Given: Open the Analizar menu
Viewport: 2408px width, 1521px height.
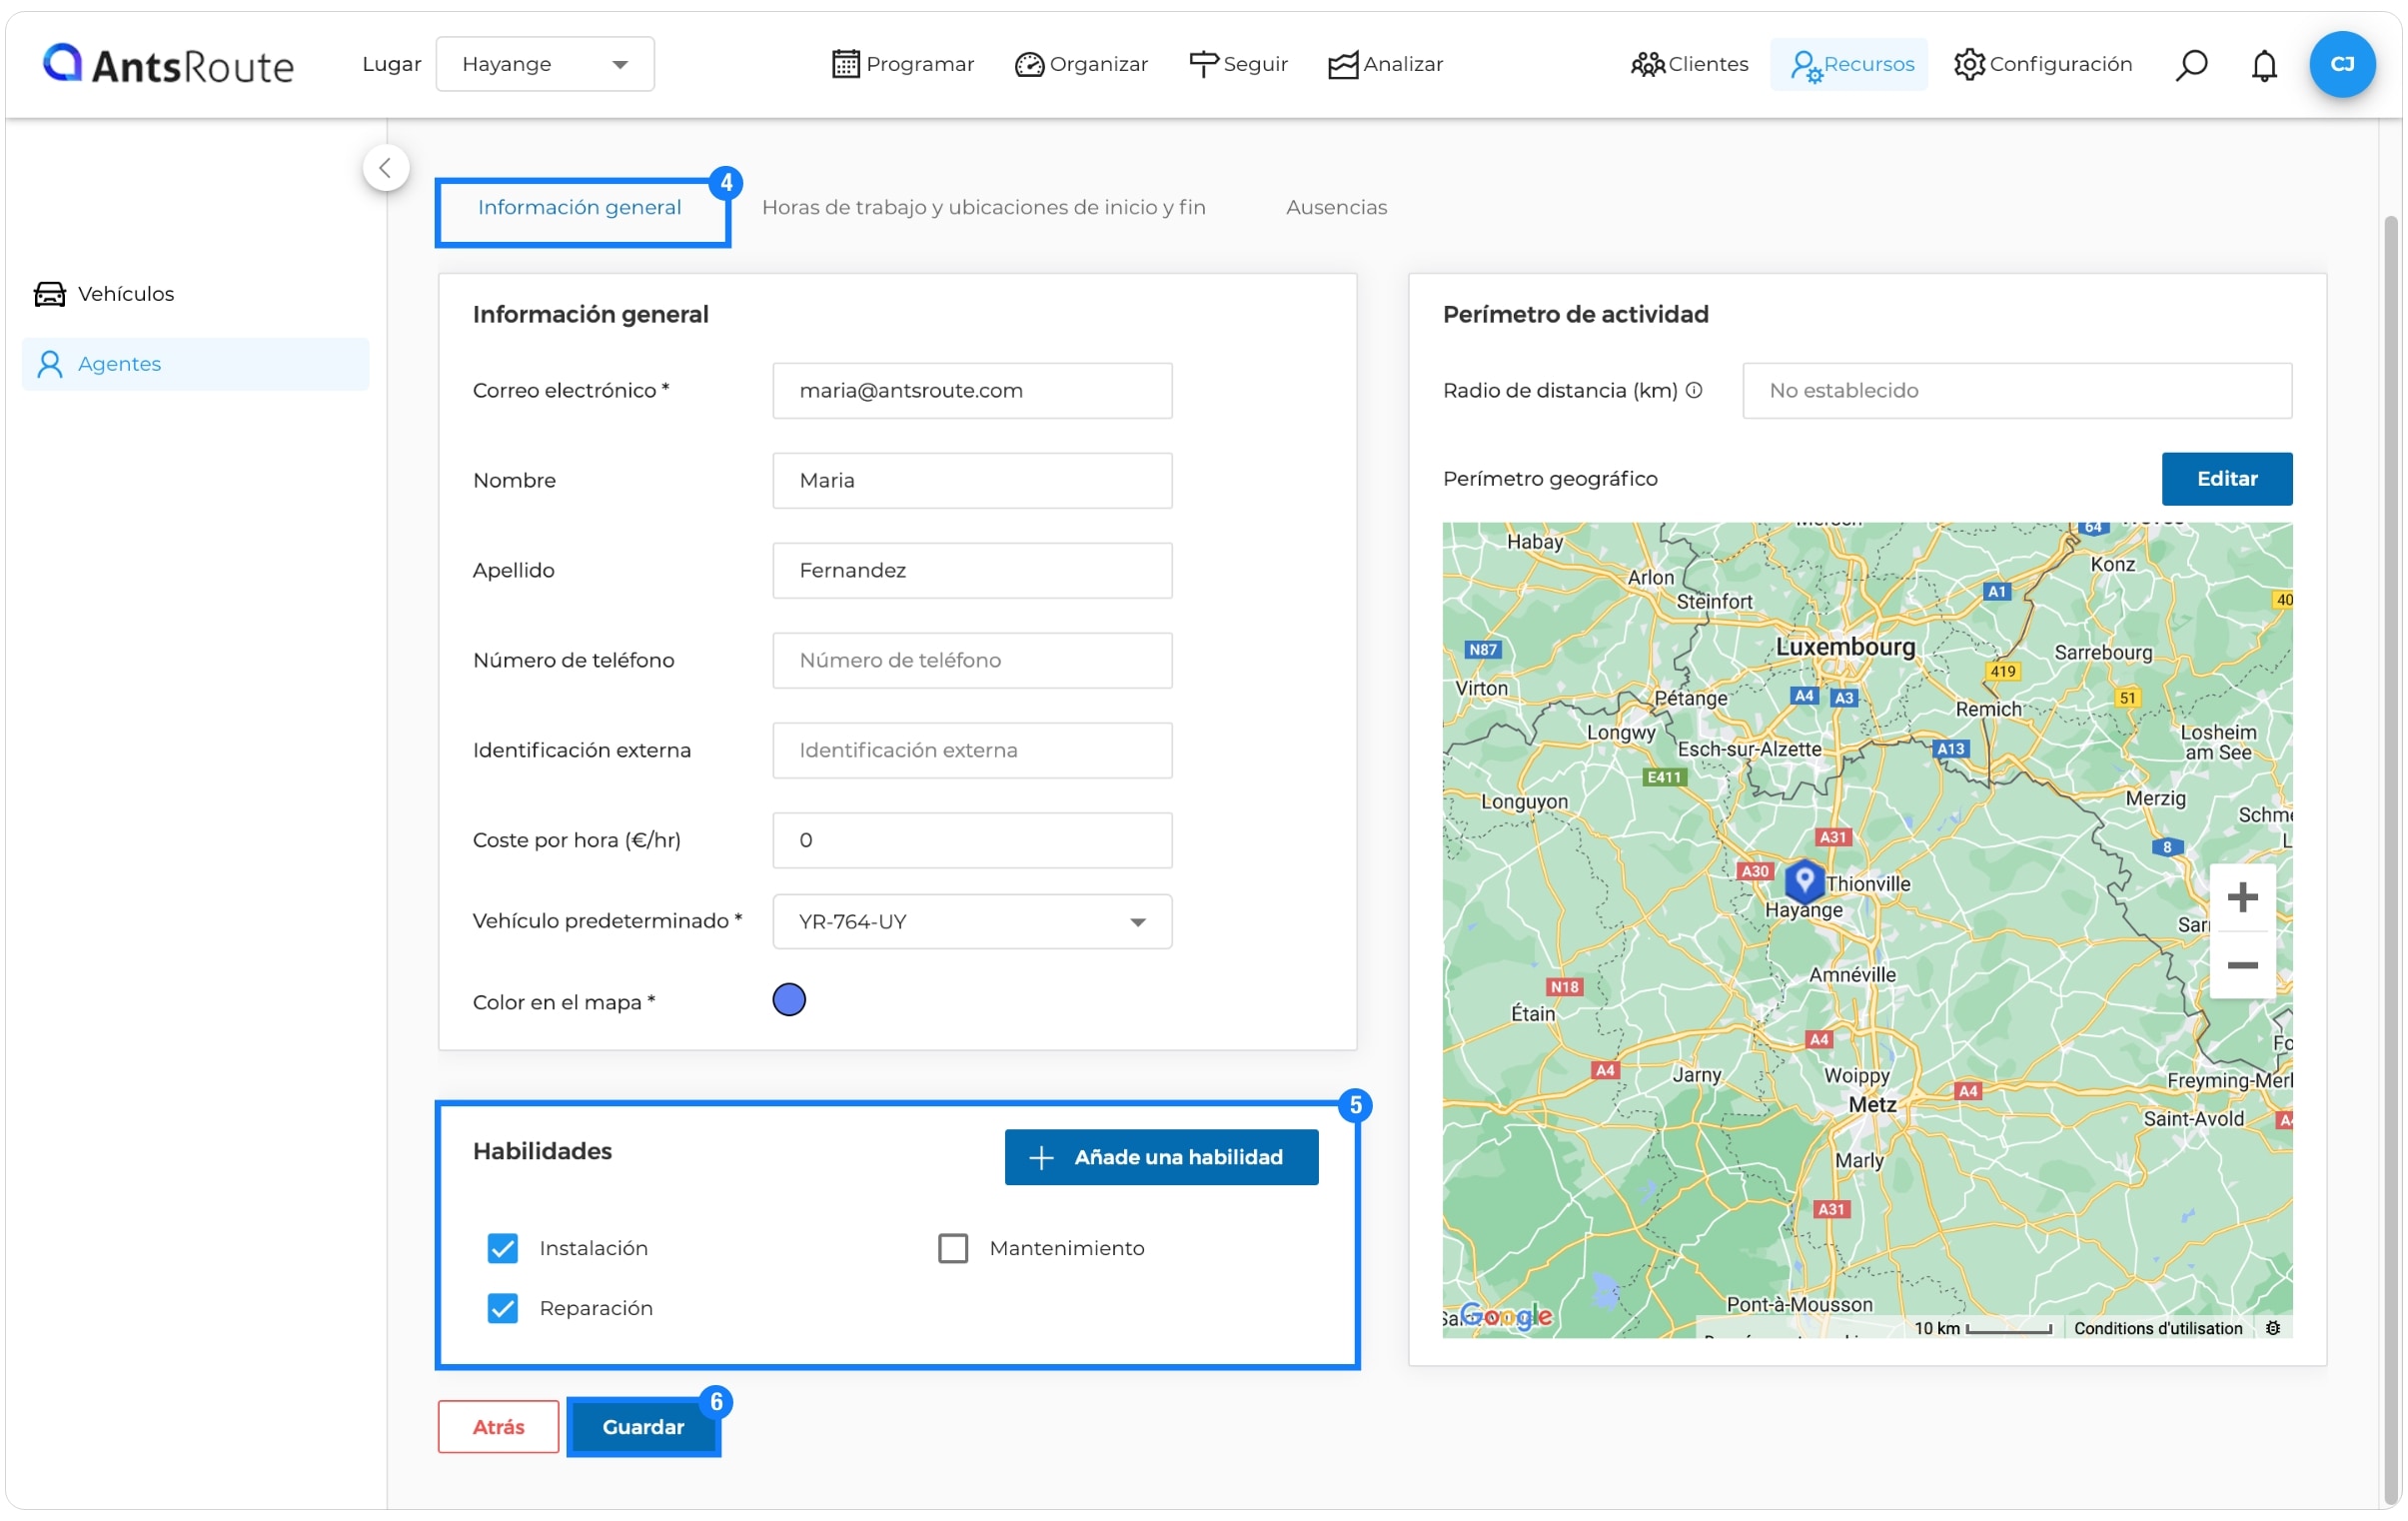Looking at the screenshot, I should 1385,64.
